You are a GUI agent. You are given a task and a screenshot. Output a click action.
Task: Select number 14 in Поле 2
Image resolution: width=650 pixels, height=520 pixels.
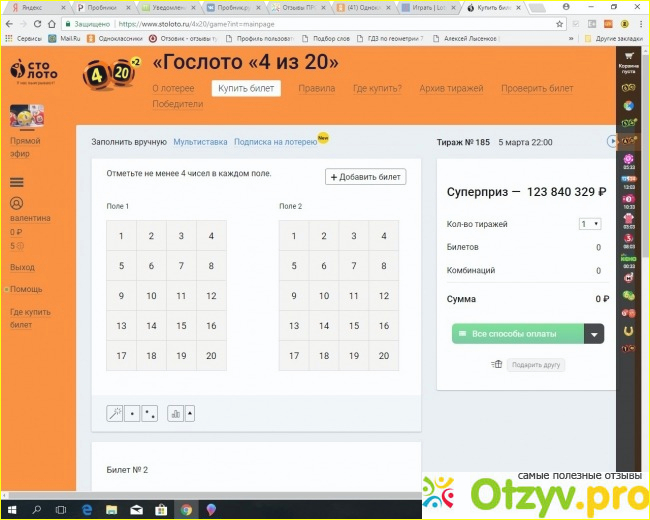323,326
